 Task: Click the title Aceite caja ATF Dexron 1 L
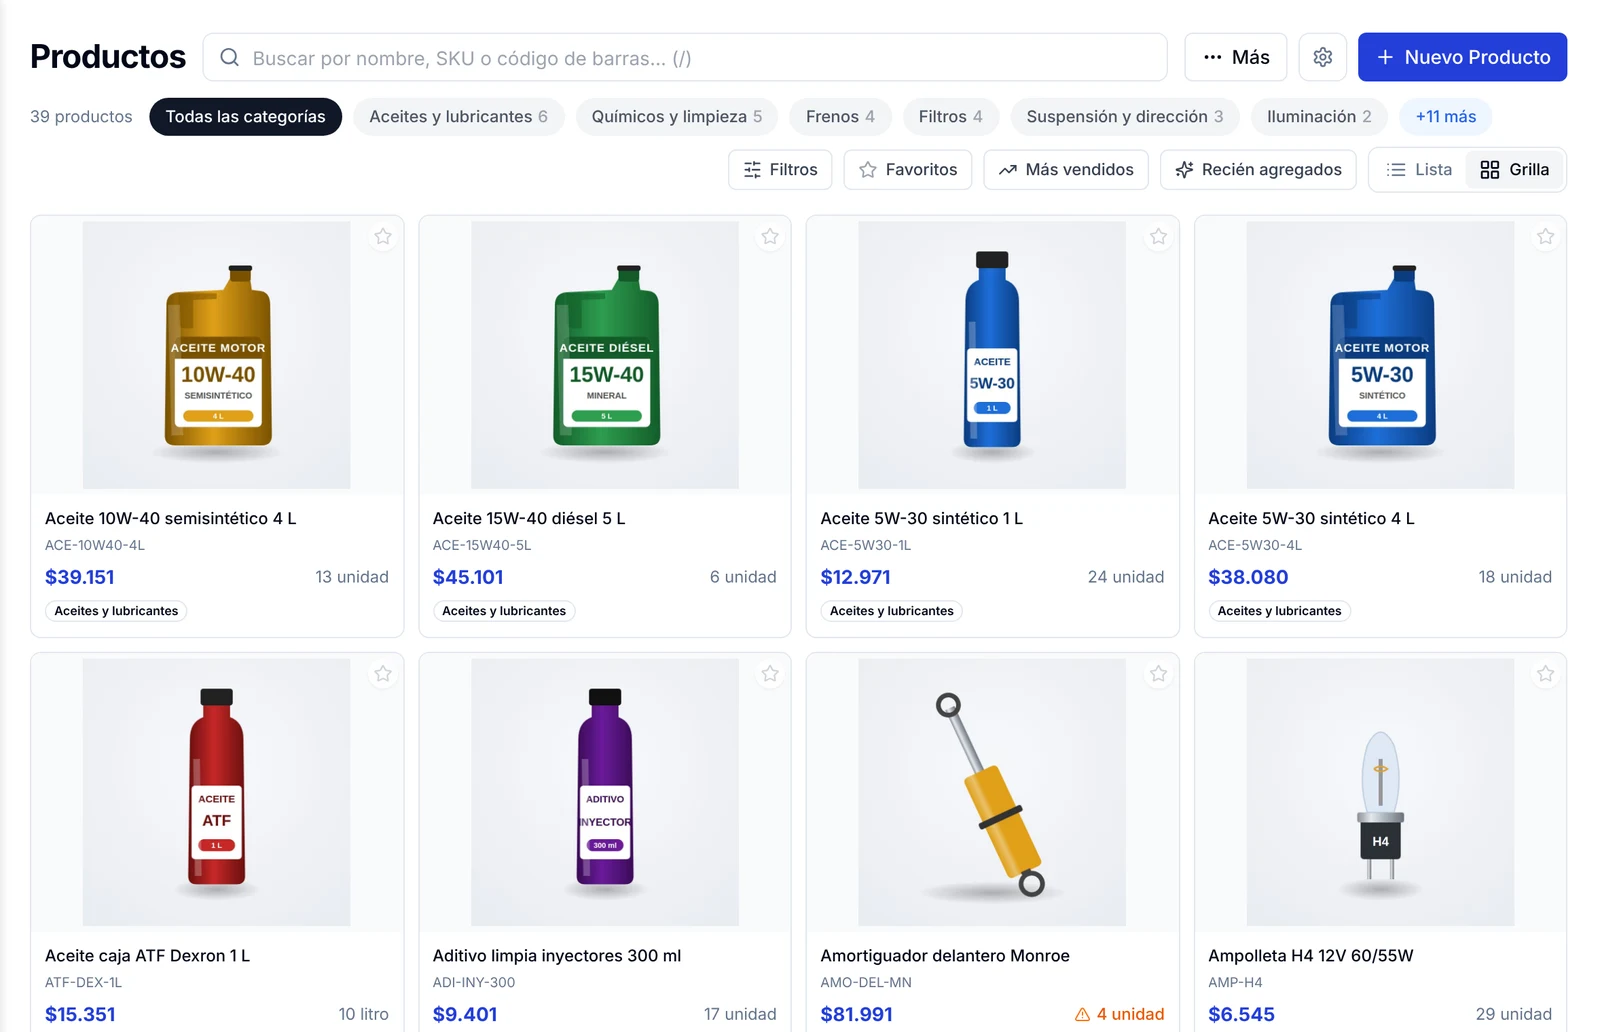pyautogui.click(x=147, y=955)
